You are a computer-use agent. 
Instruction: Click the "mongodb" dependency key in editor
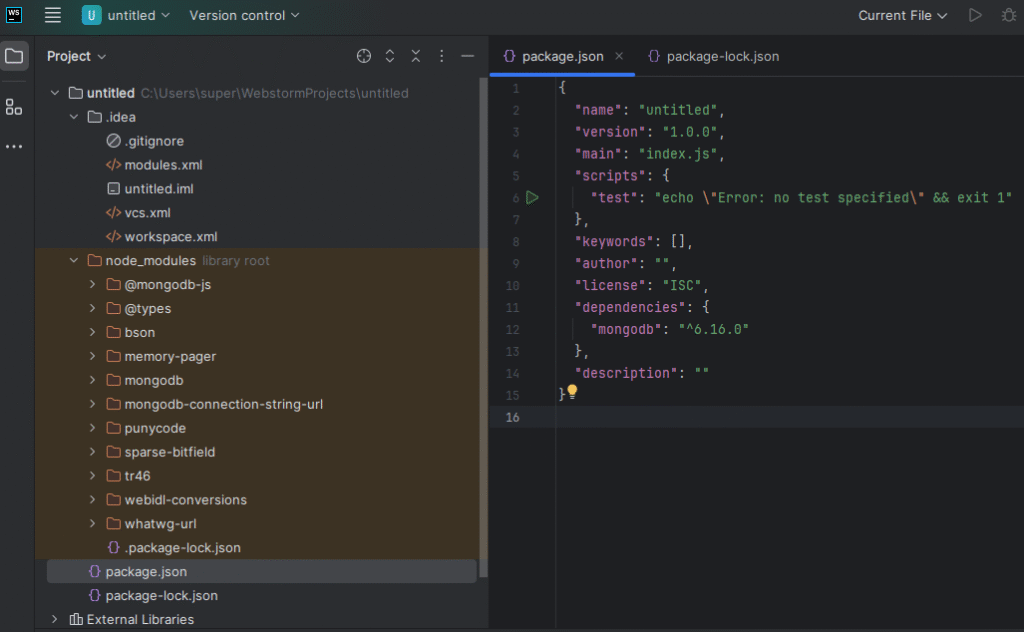(x=626, y=329)
